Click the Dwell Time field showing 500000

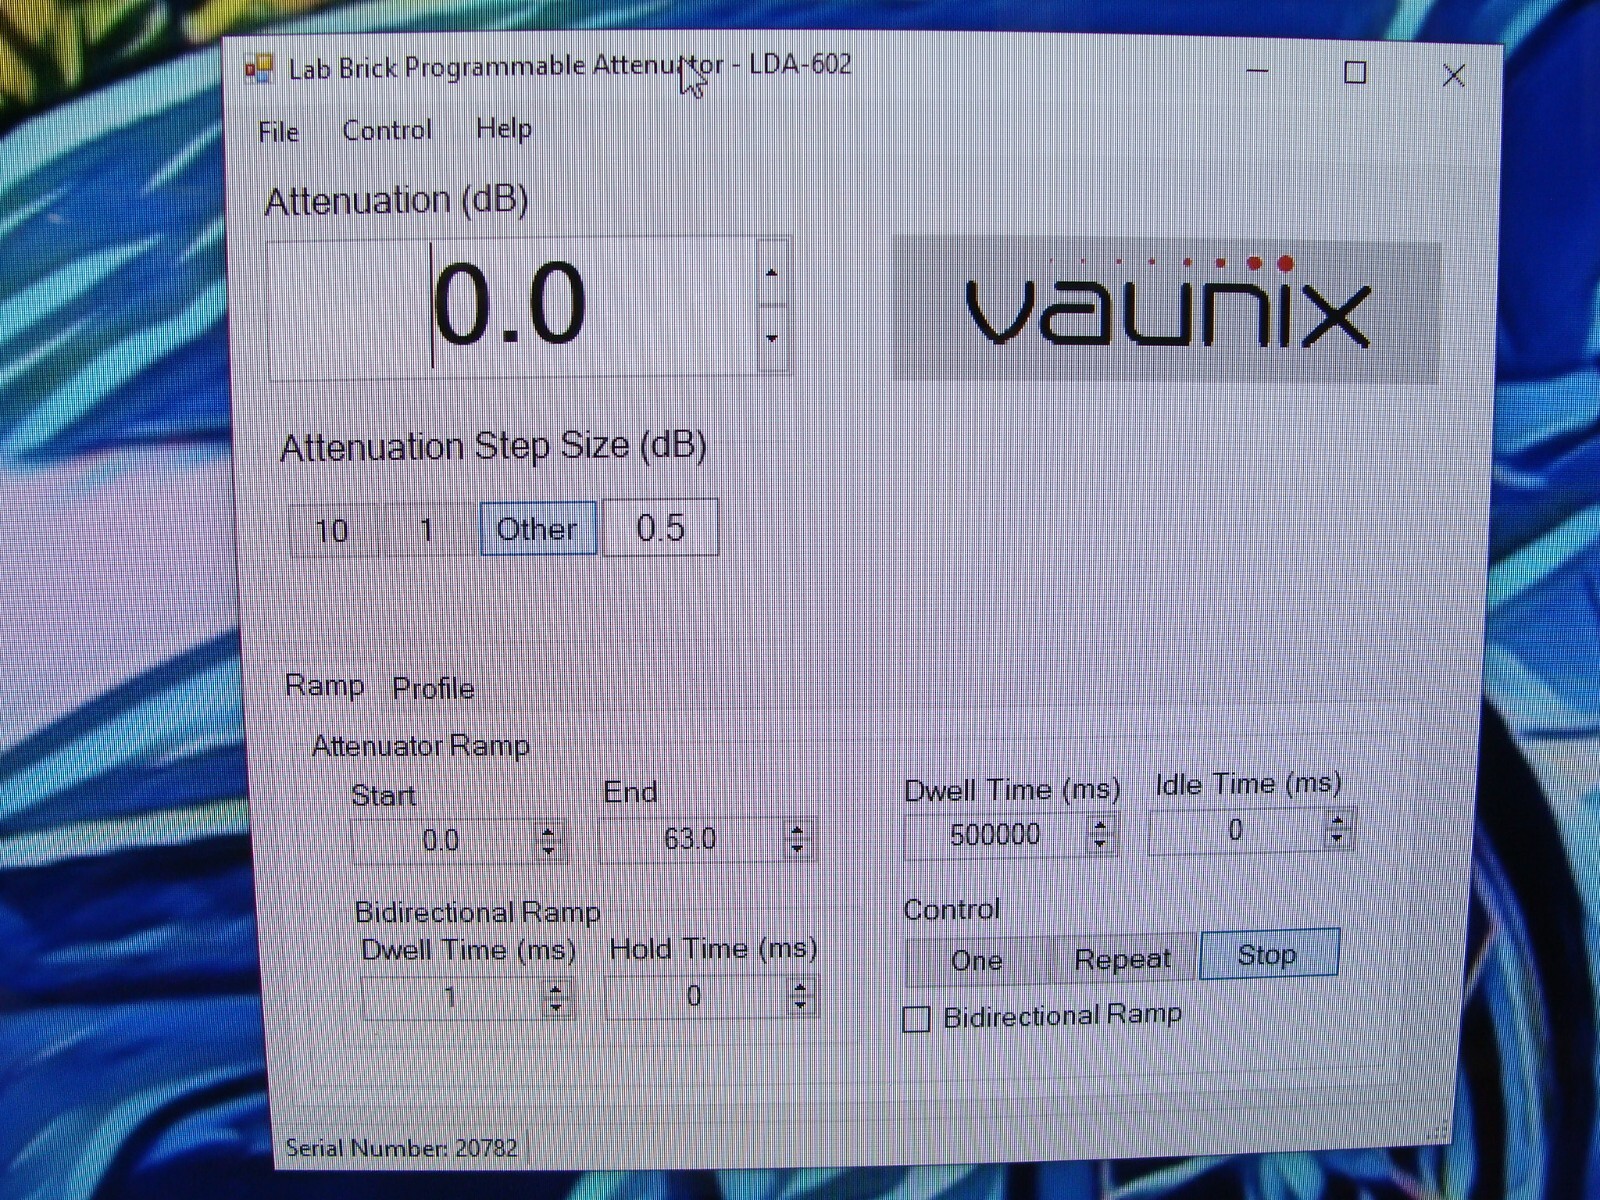(996, 834)
